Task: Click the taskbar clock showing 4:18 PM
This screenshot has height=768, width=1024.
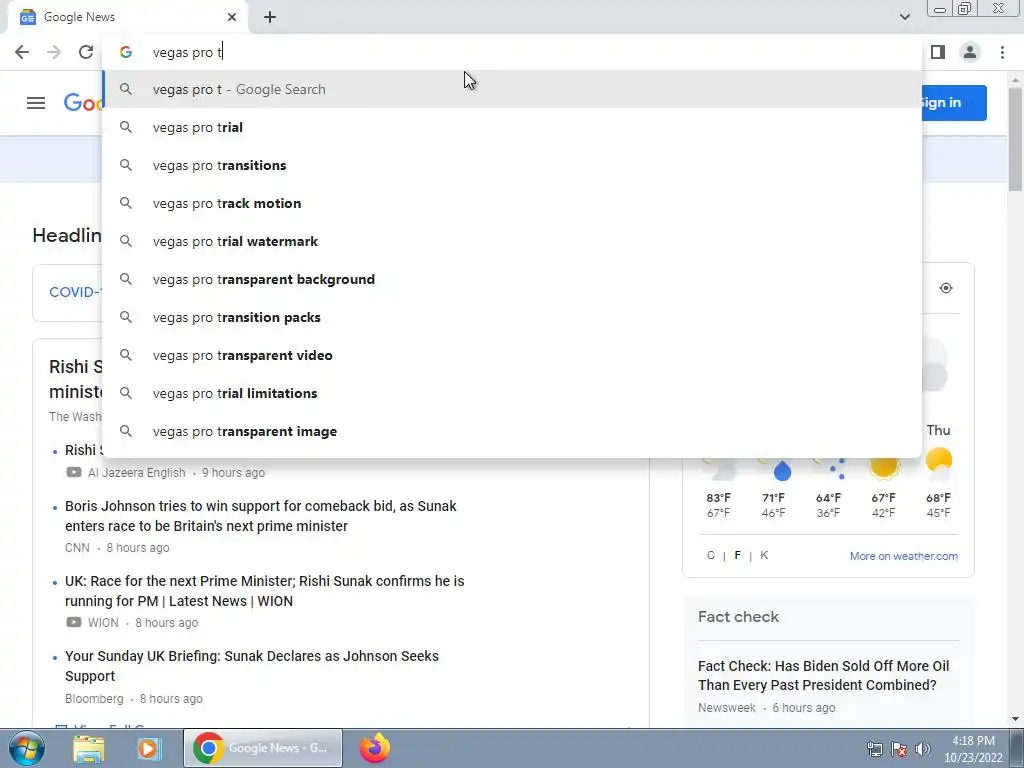Action: tap(973, 749)
